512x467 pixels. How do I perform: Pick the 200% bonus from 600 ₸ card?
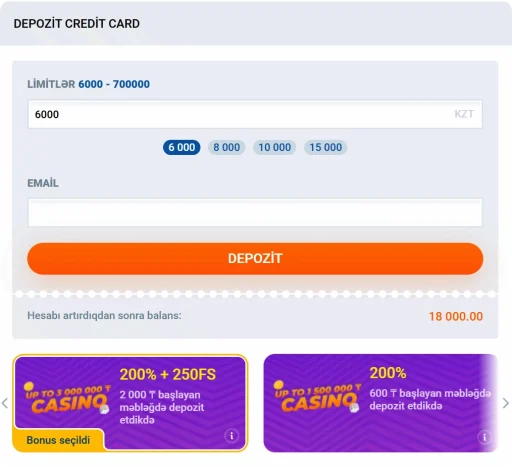pos(380,403)
